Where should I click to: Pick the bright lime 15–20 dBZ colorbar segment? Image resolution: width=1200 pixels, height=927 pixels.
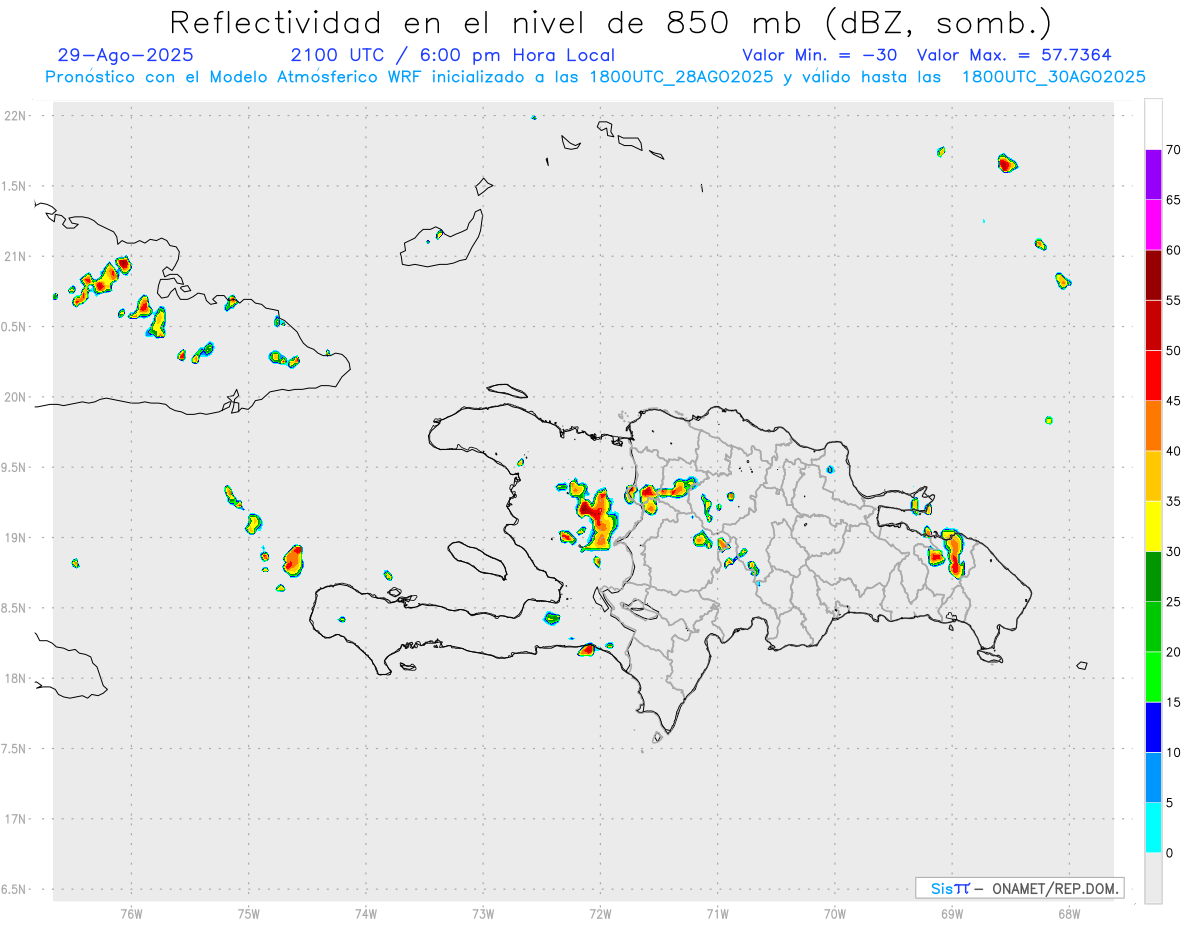pos(1153,677)
